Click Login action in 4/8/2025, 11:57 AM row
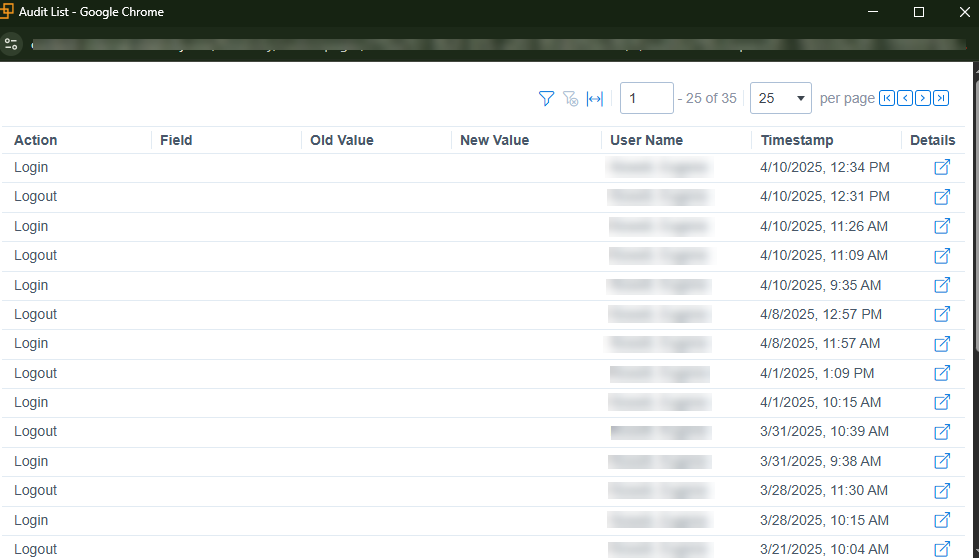The height and width of the screenshot is (558, 979). [x=31, y=343]
